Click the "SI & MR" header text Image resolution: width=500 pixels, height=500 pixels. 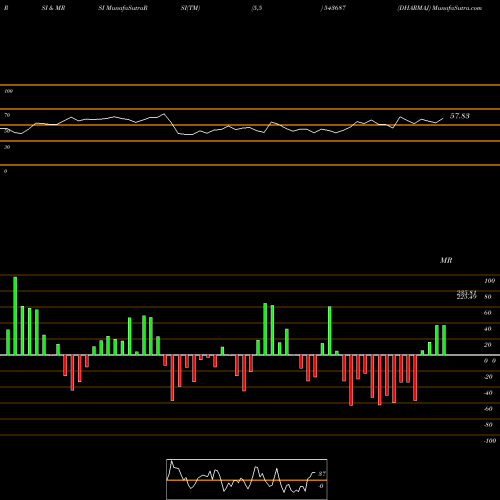[x=53, y=8]
